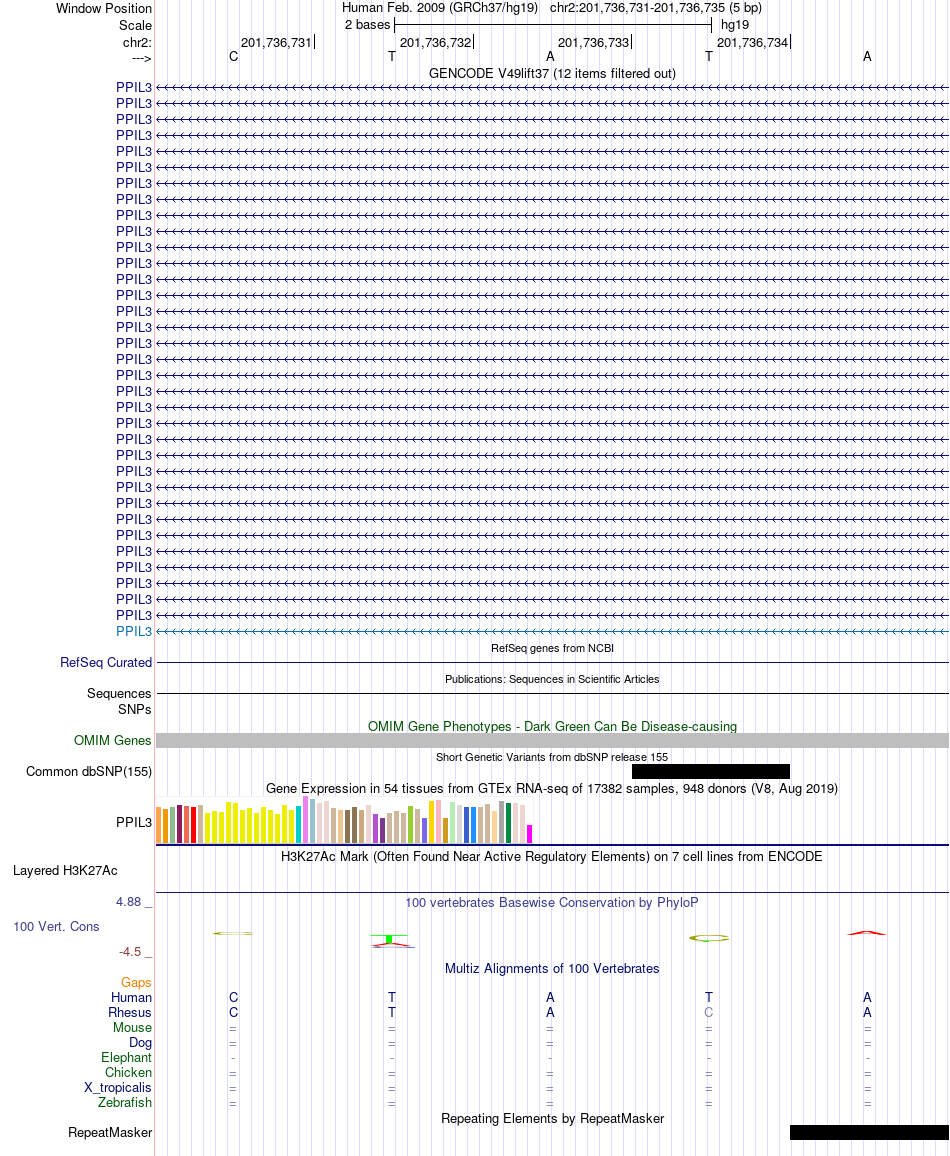Select the Zebrafish alignment row label

[x=125, y=1103]
